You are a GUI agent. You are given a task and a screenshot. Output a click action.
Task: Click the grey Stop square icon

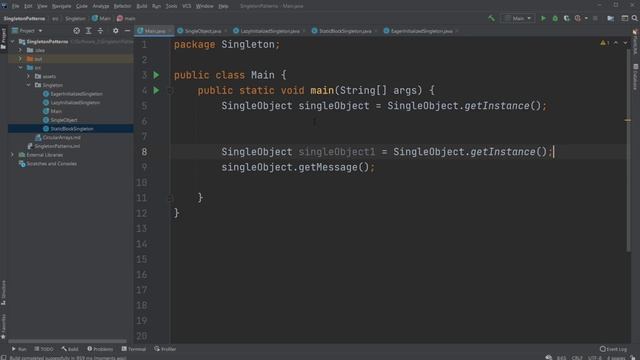(x=596, y=18)
